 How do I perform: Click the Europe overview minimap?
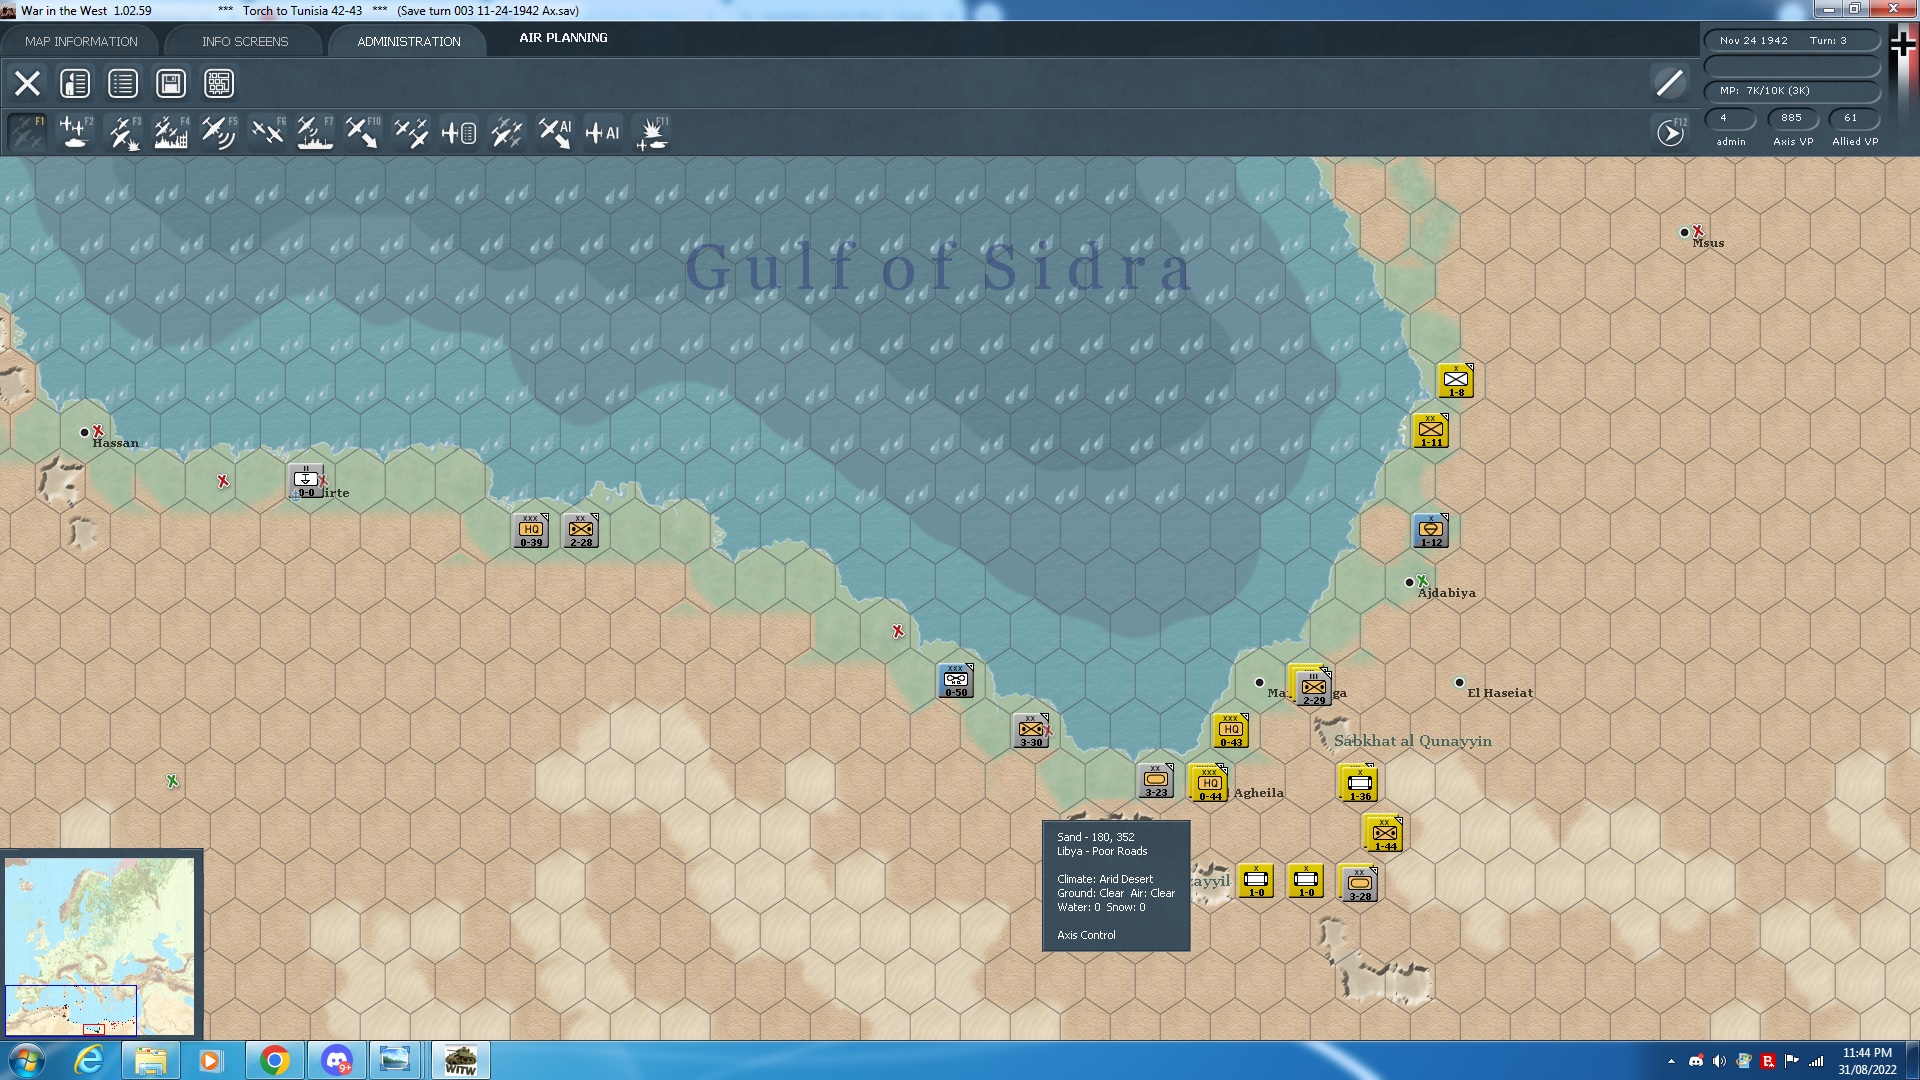(100, 945)
